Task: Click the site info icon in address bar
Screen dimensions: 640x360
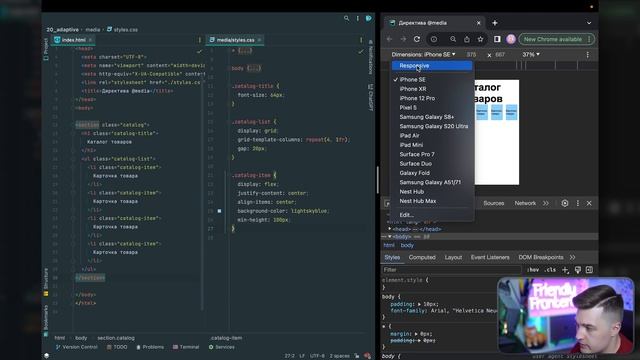Action: pos(433,39)
